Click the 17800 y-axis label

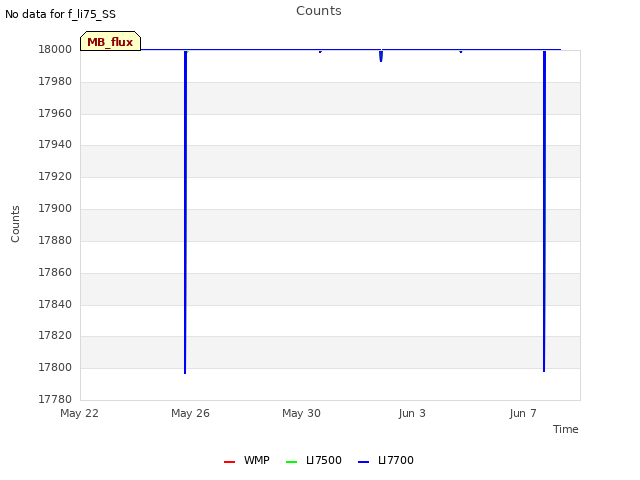click(55, 368)
